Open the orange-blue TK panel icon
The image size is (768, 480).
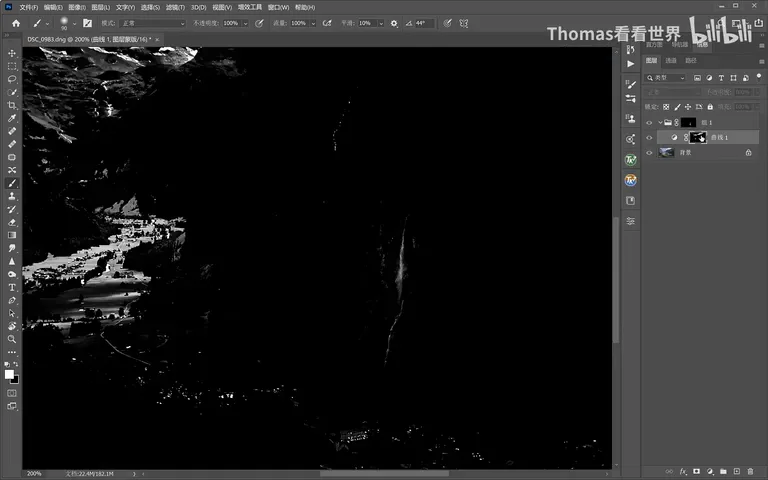click(x=630, y=180)
